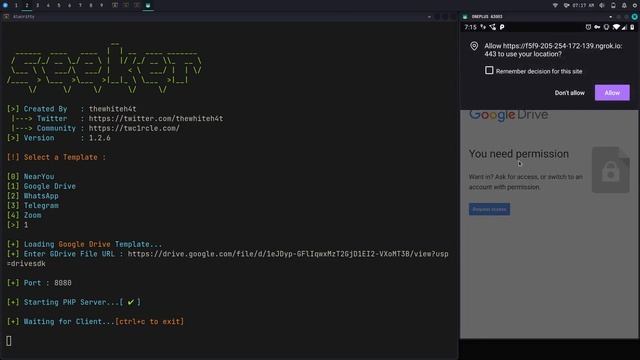Check Remember decision for this site
Viewport: 640px width, 360px height.
pyautogui.click(x=489, y=70)
